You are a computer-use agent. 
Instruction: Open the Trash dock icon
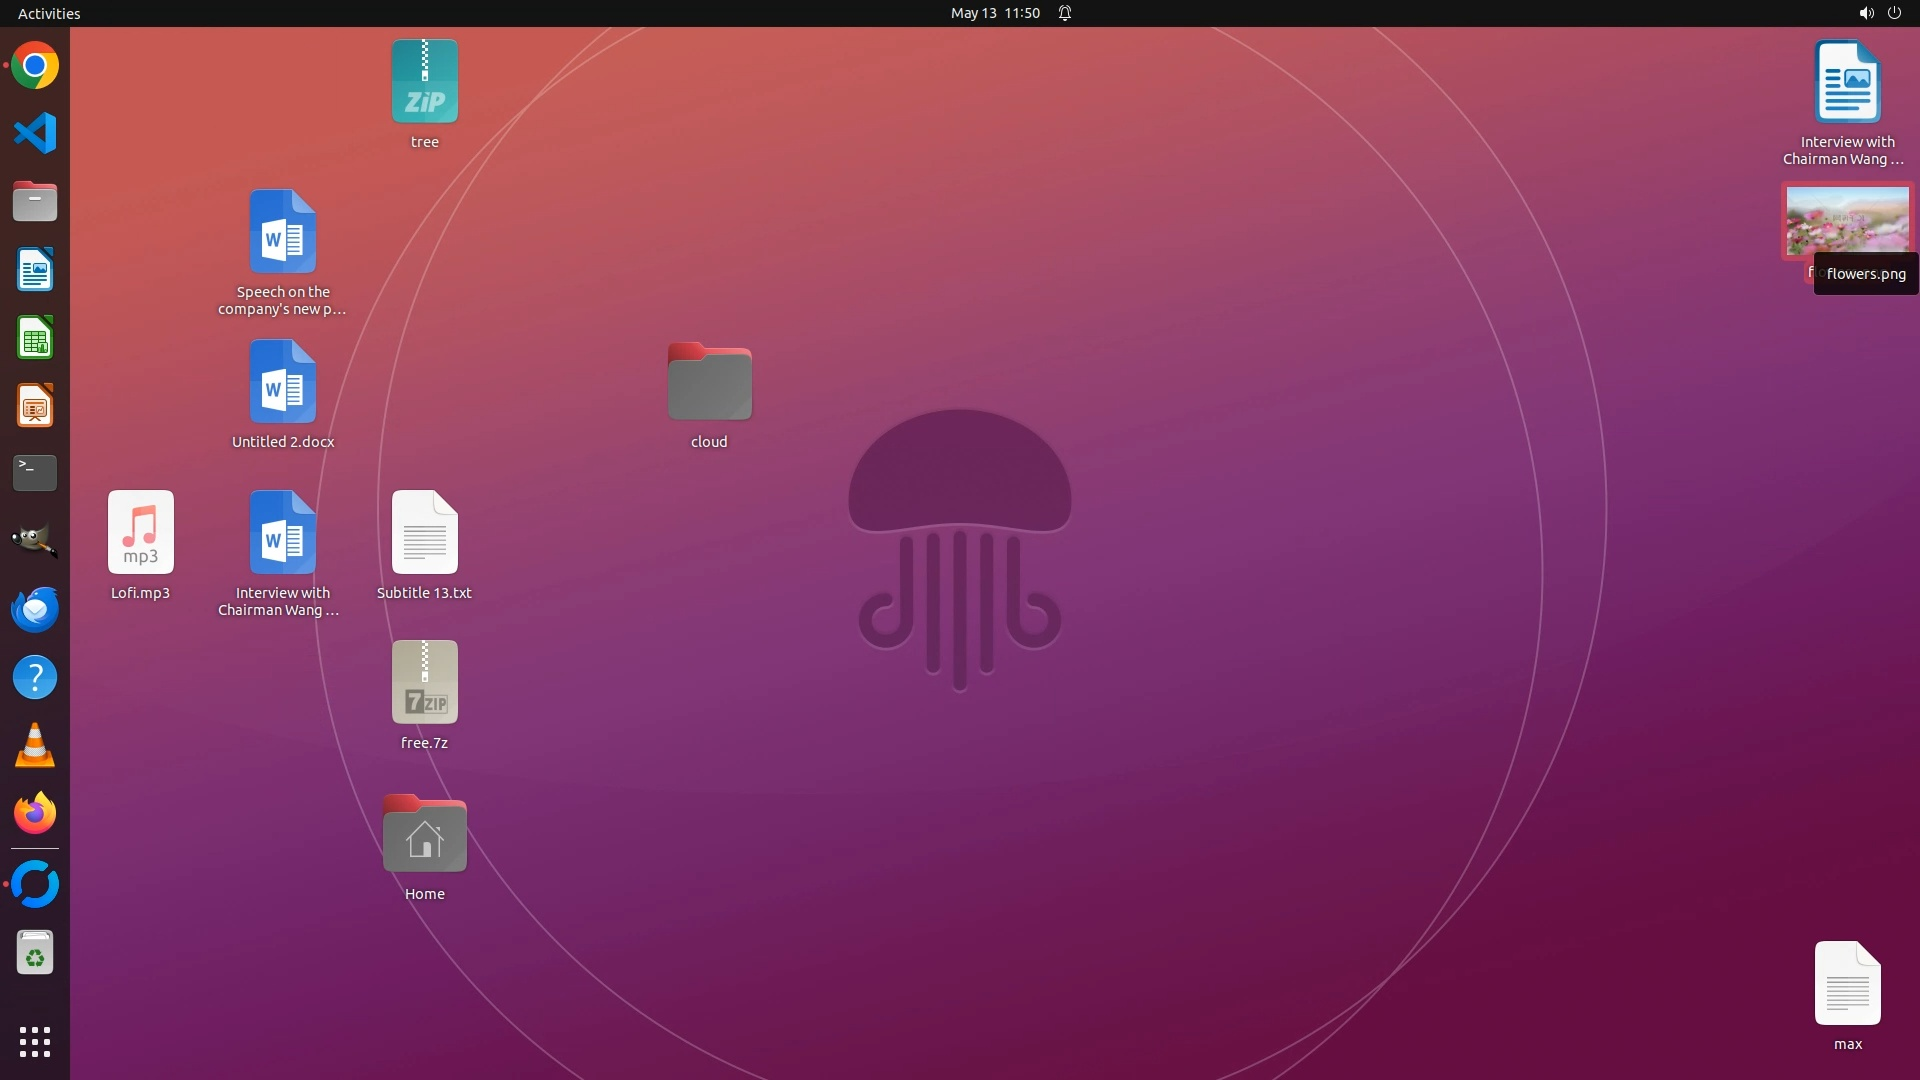35,954
